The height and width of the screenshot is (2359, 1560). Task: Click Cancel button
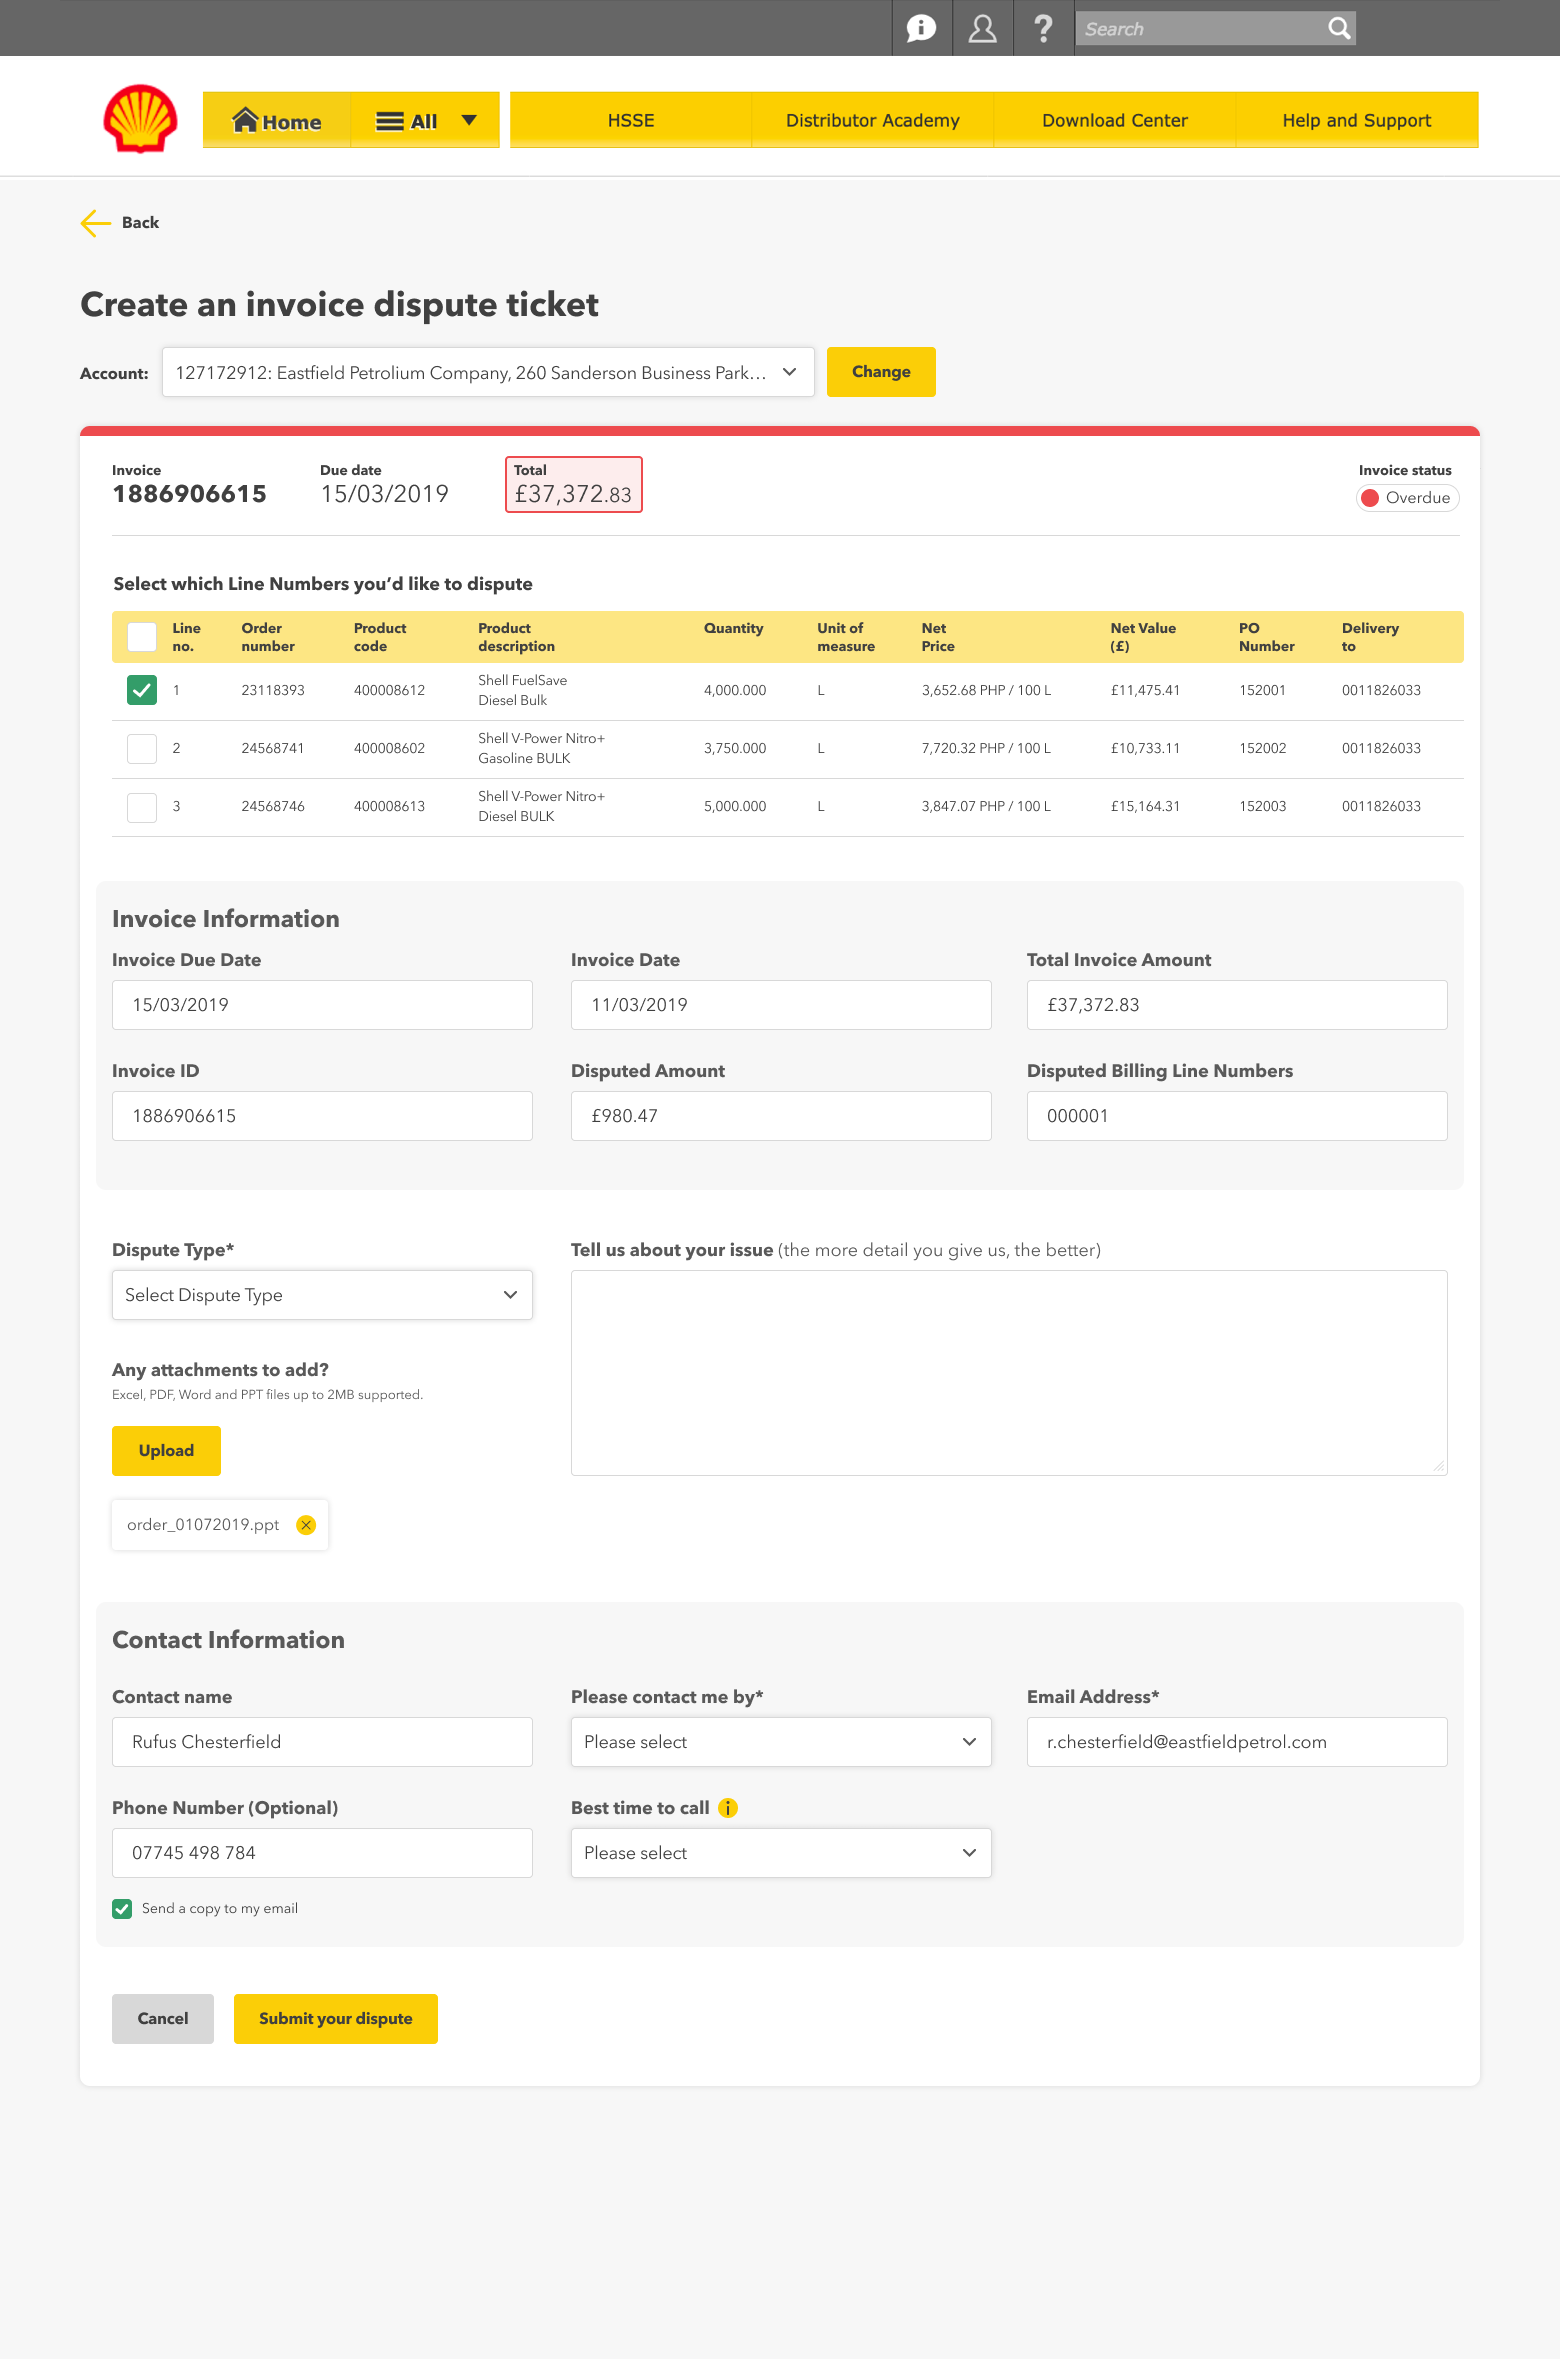[163, 2019]
